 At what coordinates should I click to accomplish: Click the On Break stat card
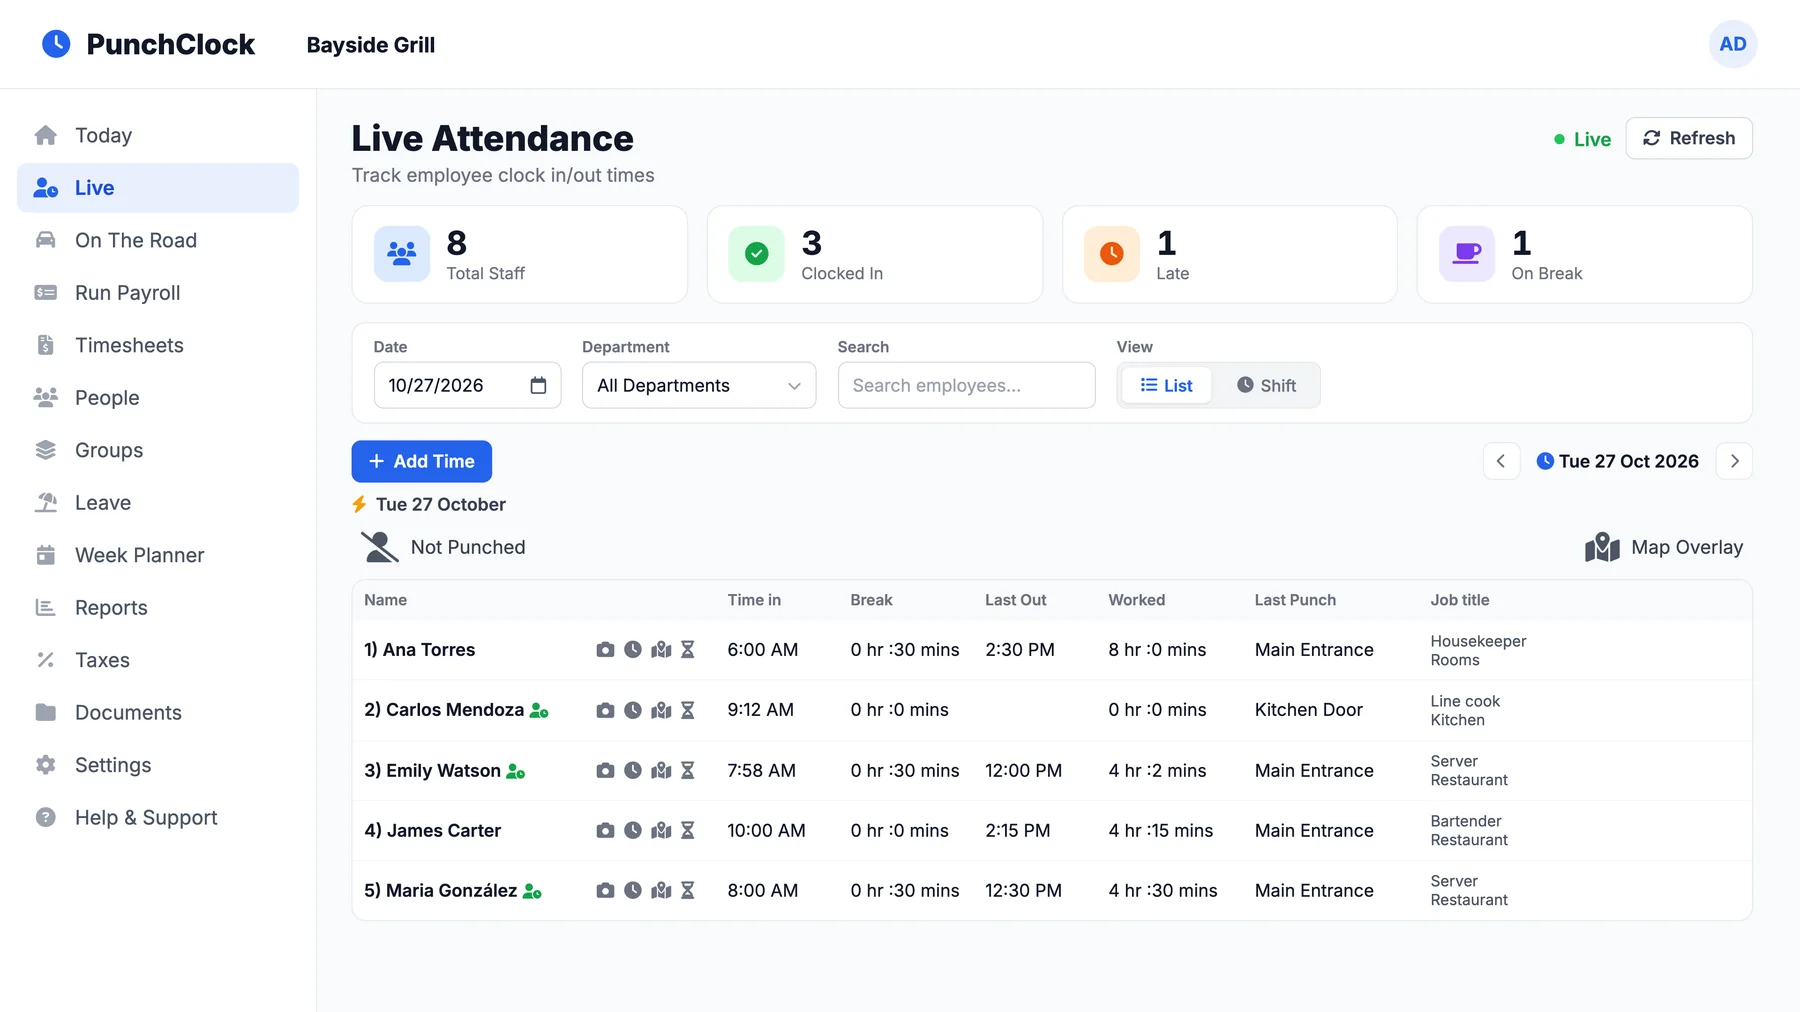click(1585, 255)
